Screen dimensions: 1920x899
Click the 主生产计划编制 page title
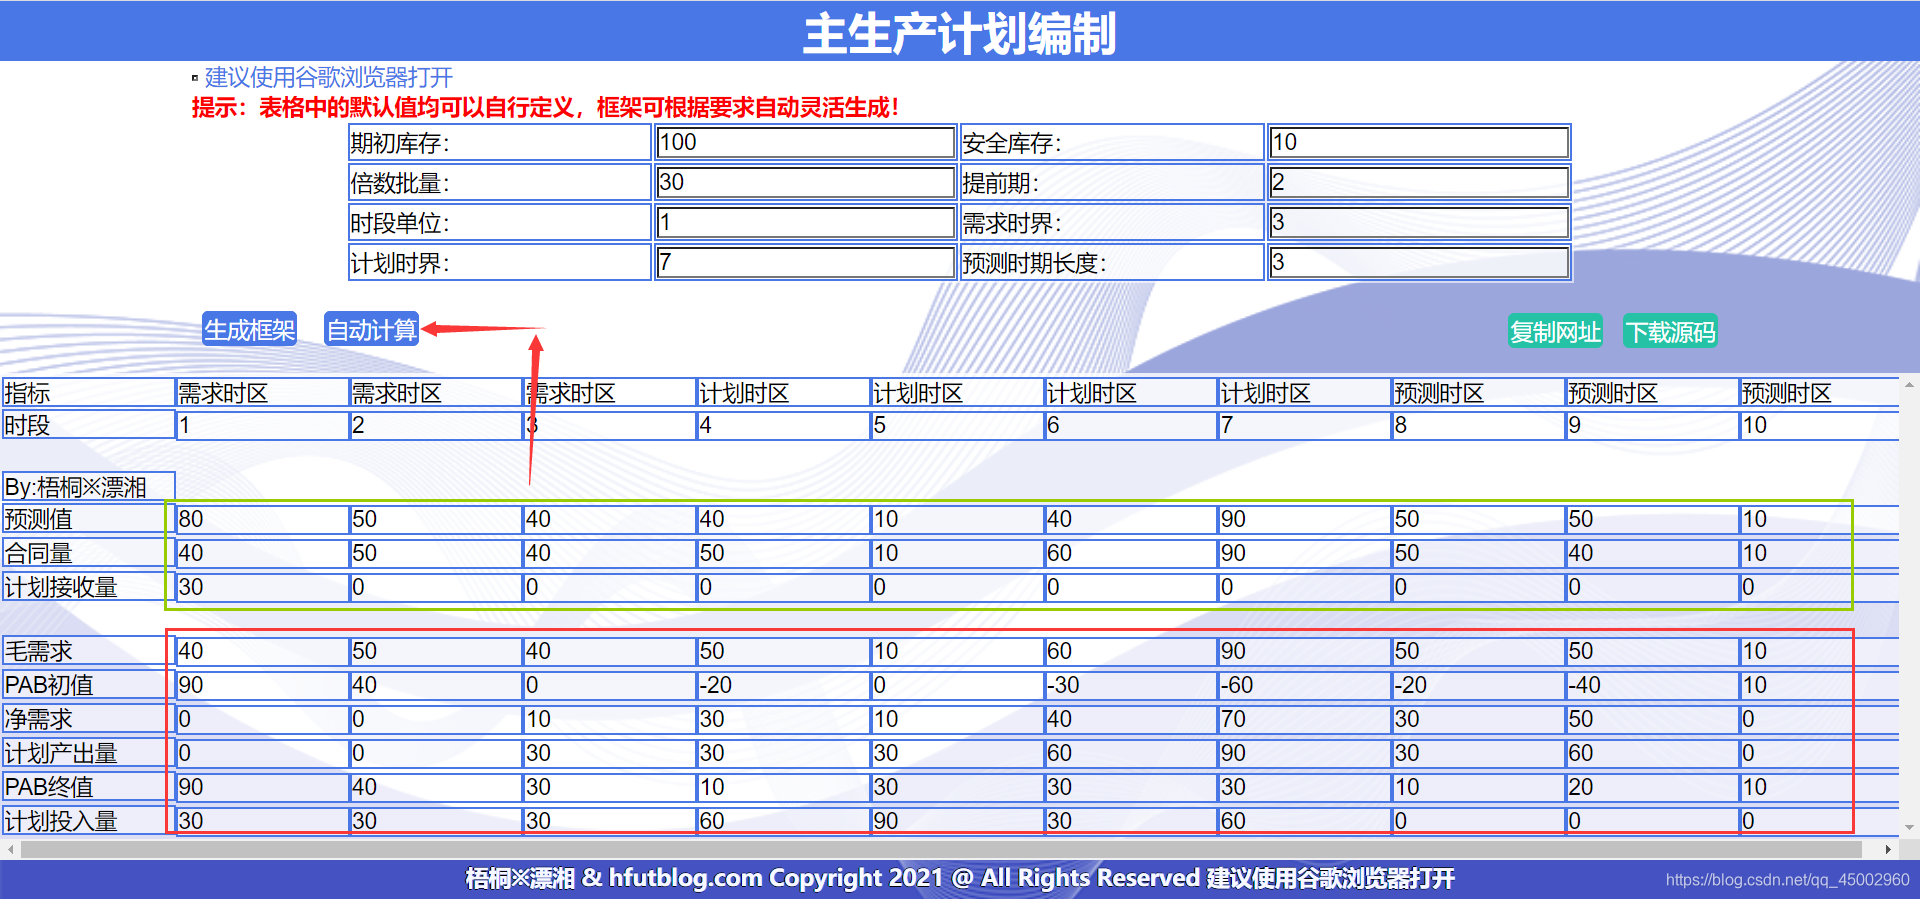coord(960,33)
